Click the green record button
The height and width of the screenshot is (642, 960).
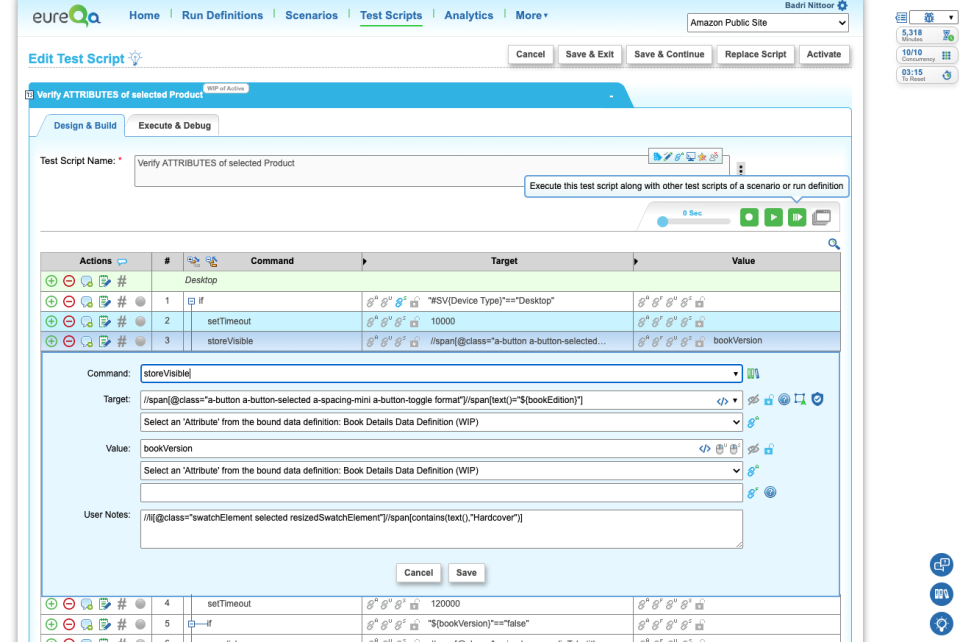coord(749,217)
